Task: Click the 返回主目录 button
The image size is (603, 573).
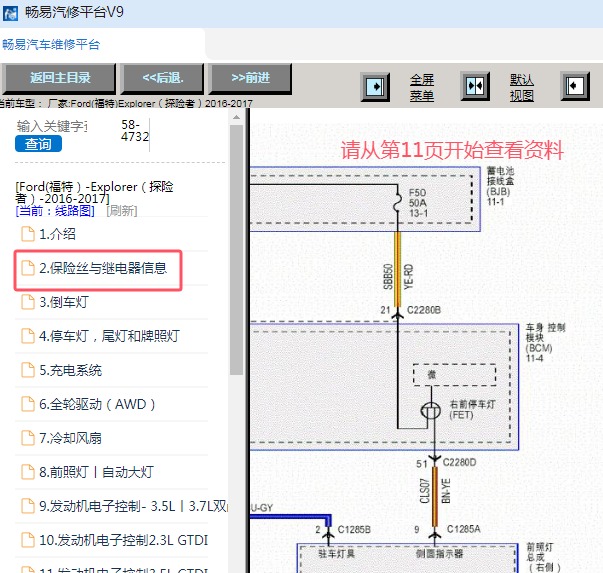Action: (59, 78)
